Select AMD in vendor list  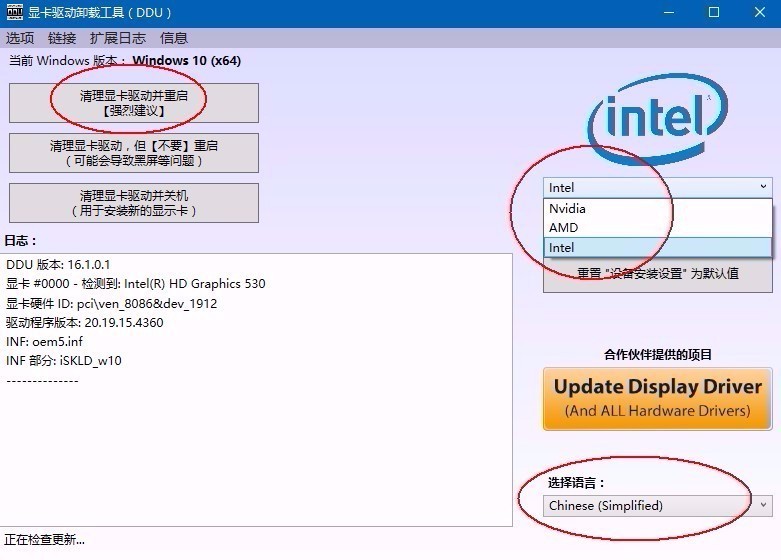(x=657, y=228)
